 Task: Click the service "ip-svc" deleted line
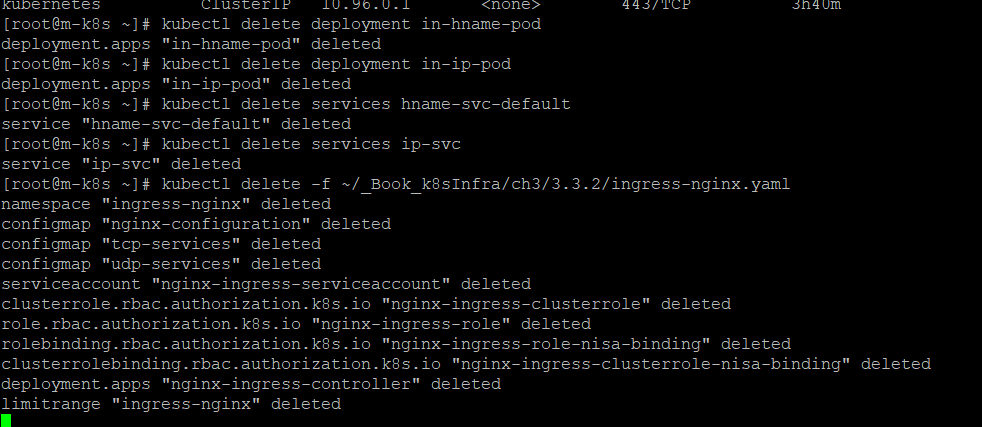(121, 164)
